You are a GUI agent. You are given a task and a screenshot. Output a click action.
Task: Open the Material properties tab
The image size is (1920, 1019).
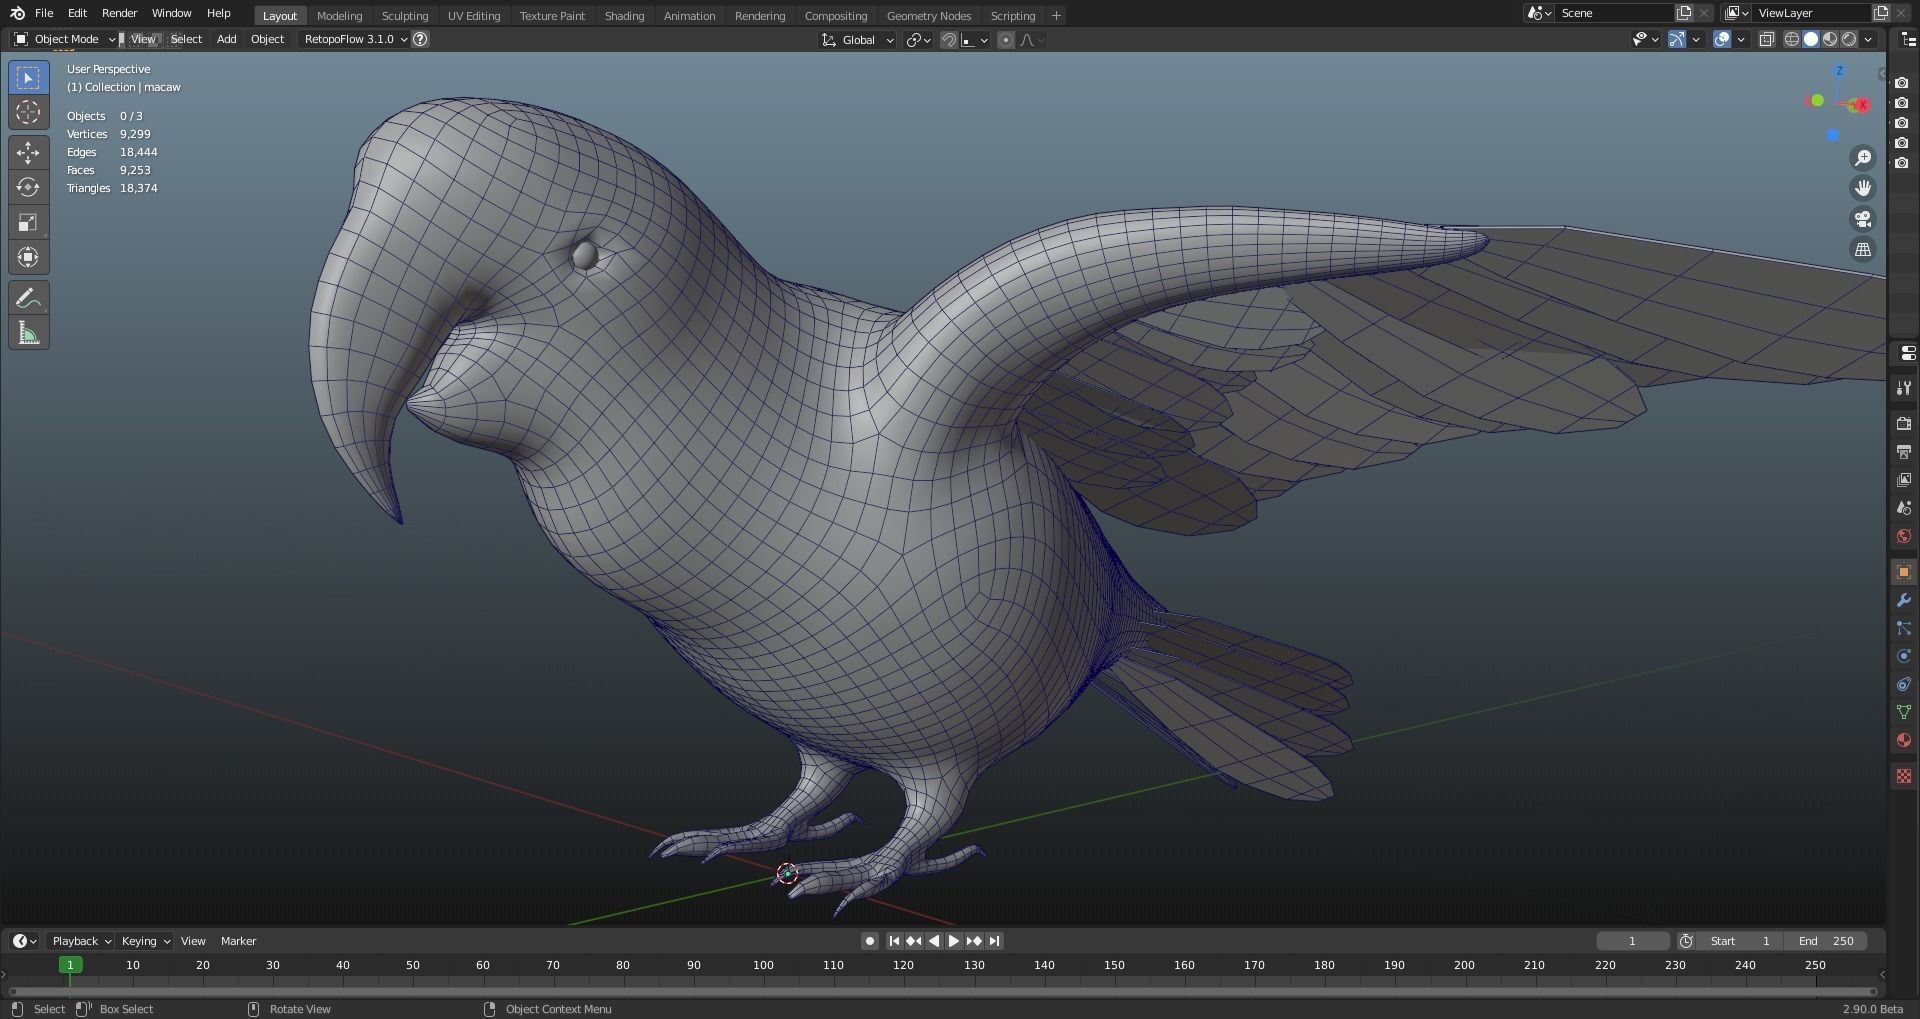(1904, 740)
